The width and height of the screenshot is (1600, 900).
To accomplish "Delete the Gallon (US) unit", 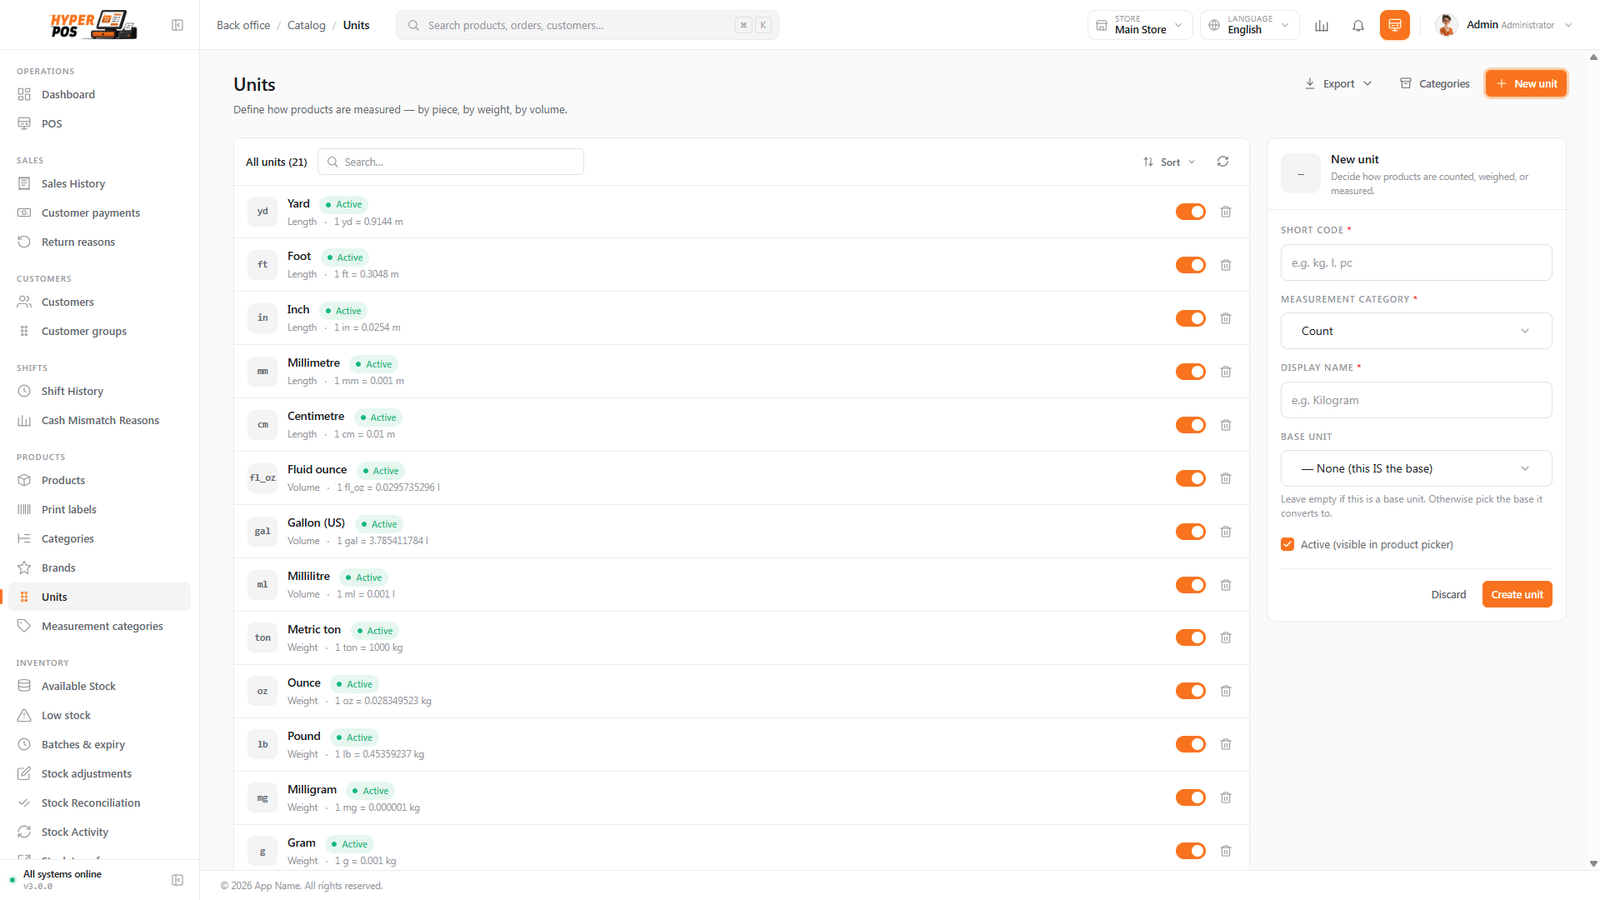I will (1225, 532).
